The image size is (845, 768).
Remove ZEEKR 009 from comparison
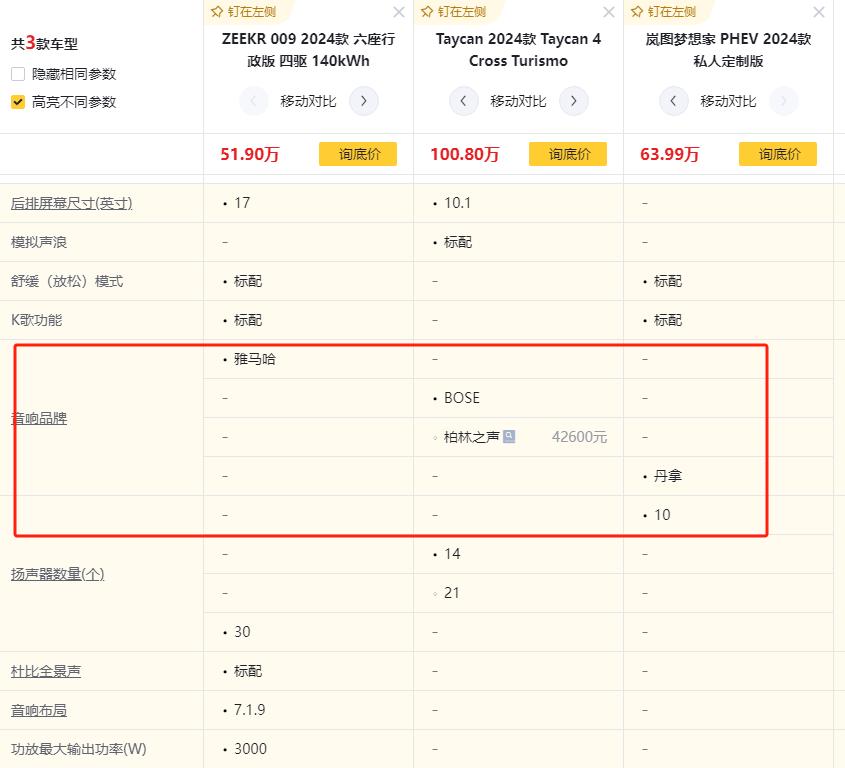[399, 12]
